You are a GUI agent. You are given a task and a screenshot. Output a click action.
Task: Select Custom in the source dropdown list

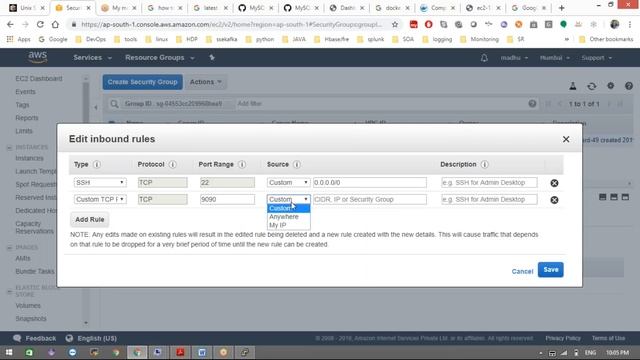[288, 209]
